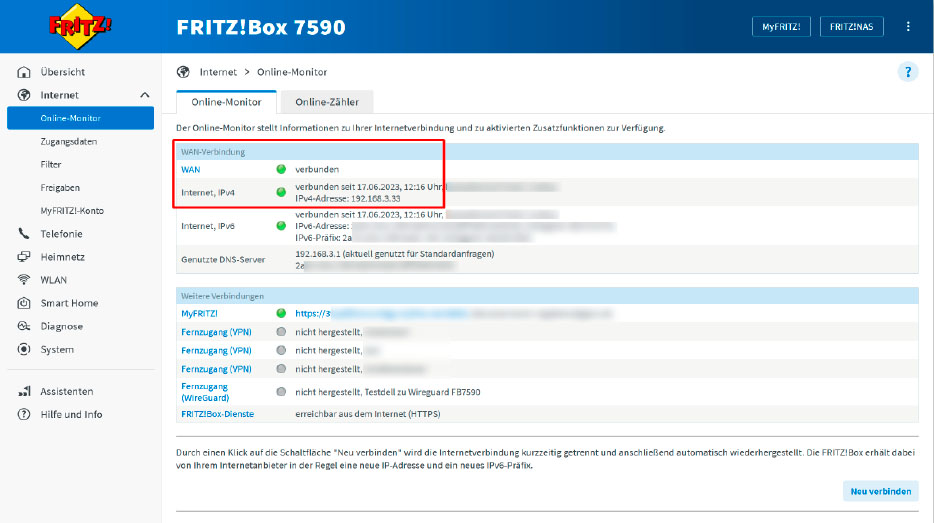Click the FRITZ!NAS header button
Viewport: 934px width, 523px height.
851,27
